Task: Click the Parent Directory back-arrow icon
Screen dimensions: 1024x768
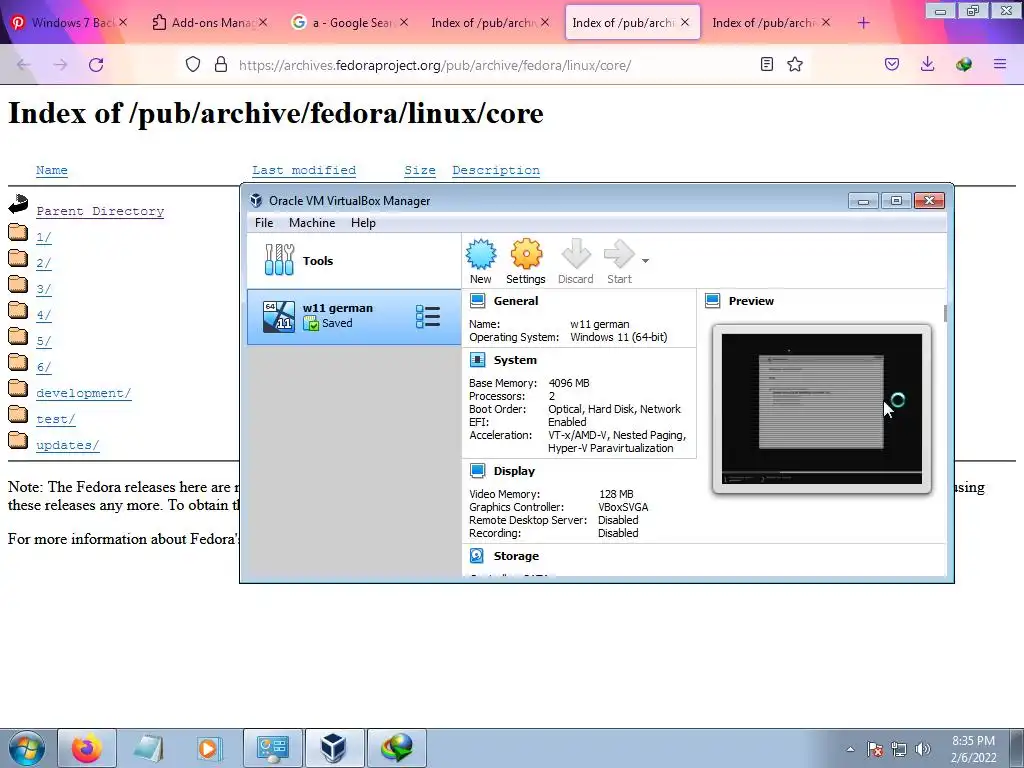Action: (18, 204)
